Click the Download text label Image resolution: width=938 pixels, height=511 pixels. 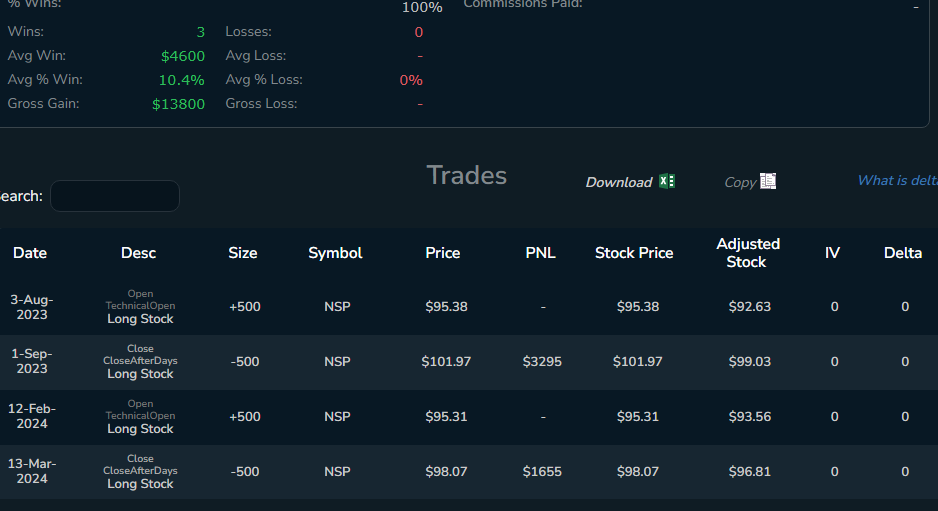point(618,182)
